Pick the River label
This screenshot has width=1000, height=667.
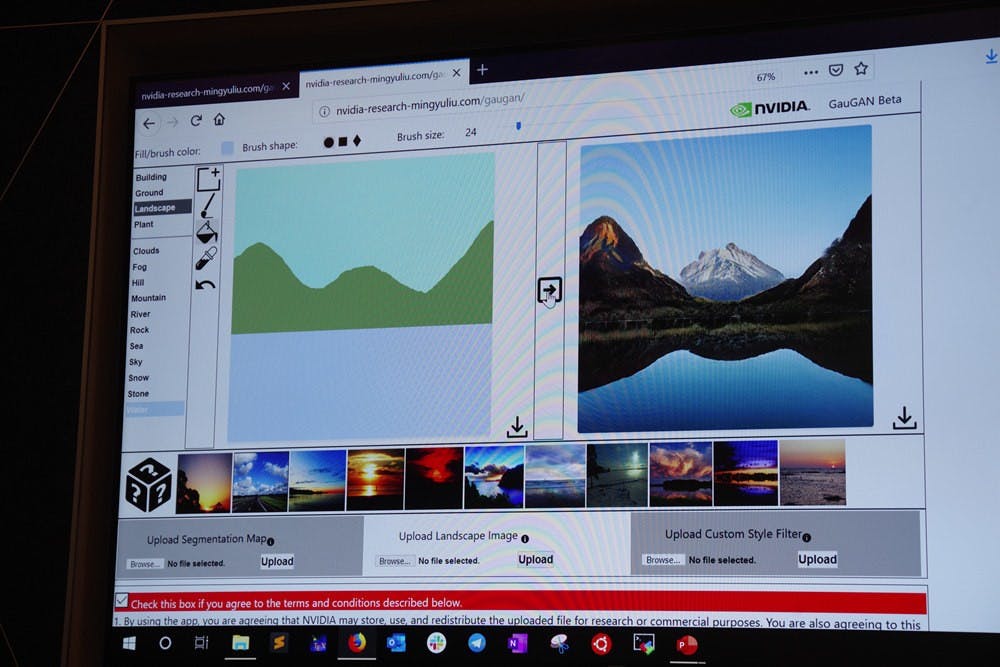140,314
